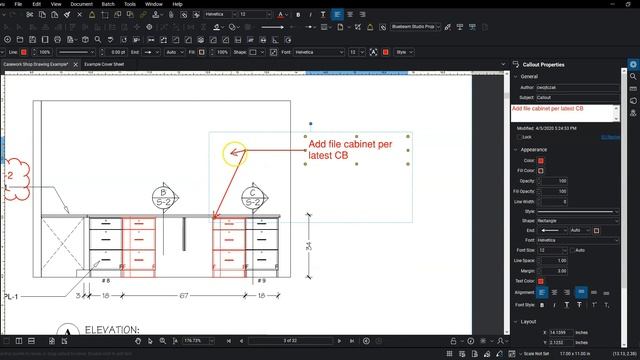Collapse the Appearance section in properties panel

(516, 150)
